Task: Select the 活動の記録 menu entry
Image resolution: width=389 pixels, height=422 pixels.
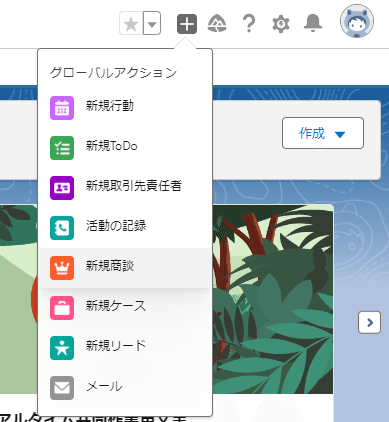Action: point(125,228)
